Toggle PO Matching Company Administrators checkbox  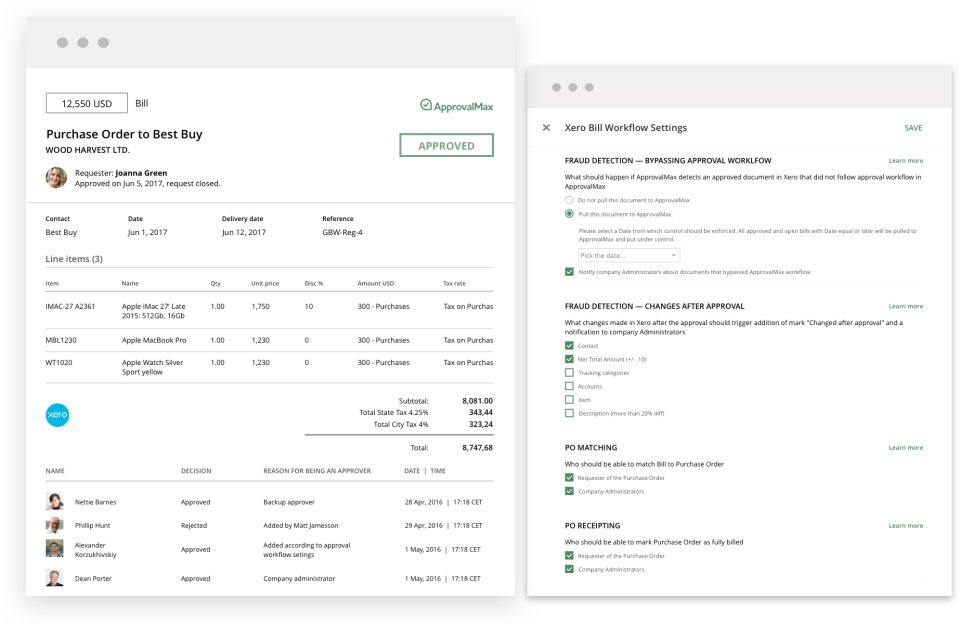(x=569, y=491)
